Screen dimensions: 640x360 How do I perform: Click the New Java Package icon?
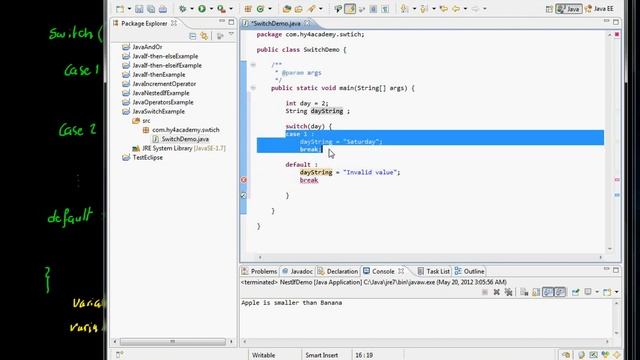[248, 9]
